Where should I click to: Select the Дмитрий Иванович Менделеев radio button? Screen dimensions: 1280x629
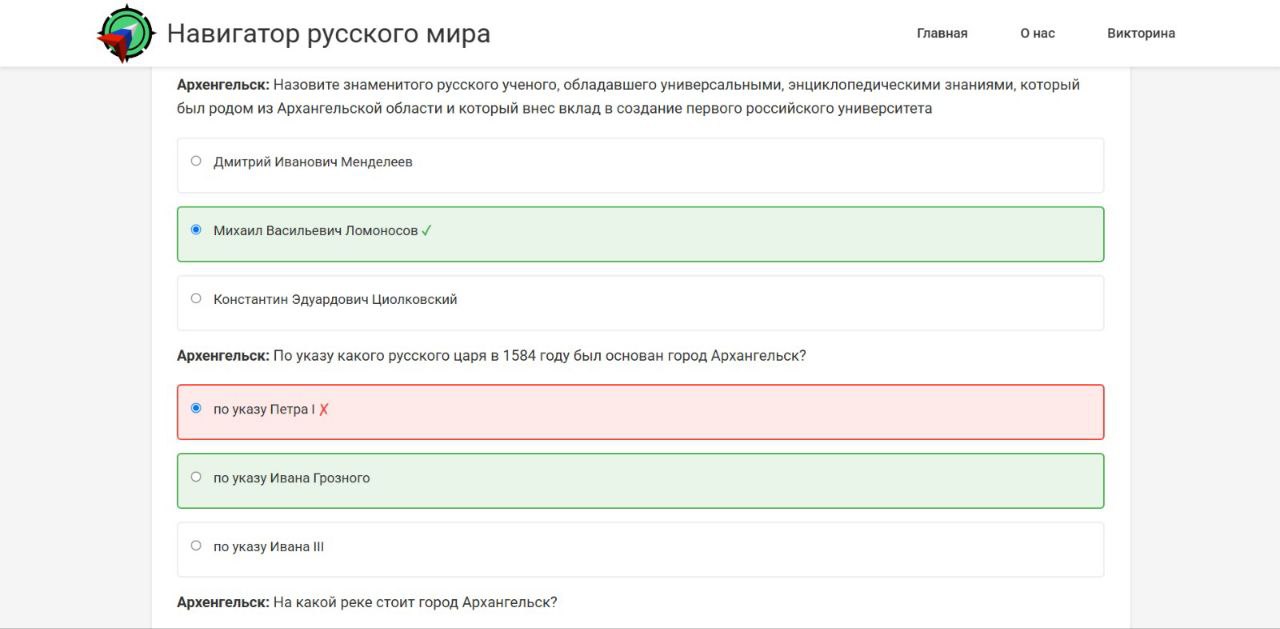pos(196,161)
